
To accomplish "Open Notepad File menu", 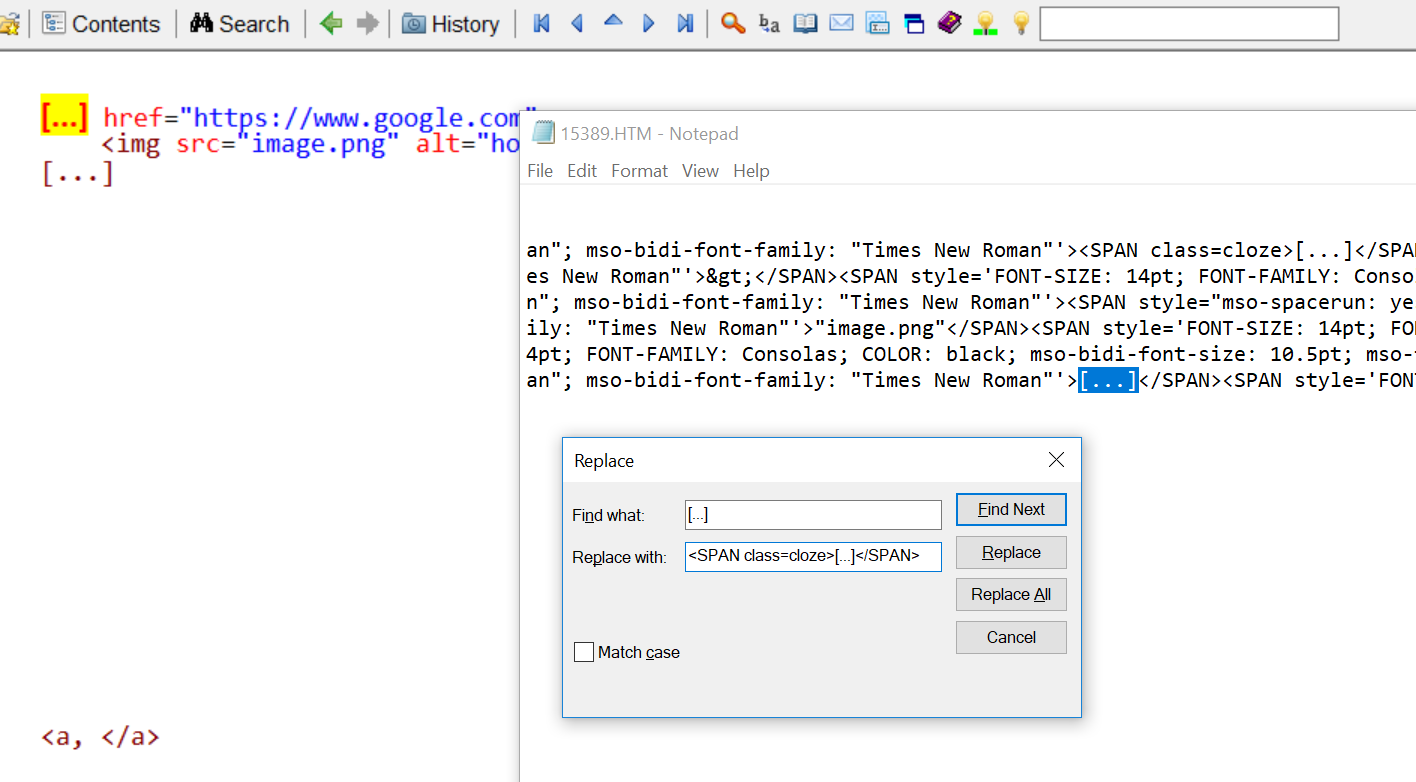I will pos(540,171).
